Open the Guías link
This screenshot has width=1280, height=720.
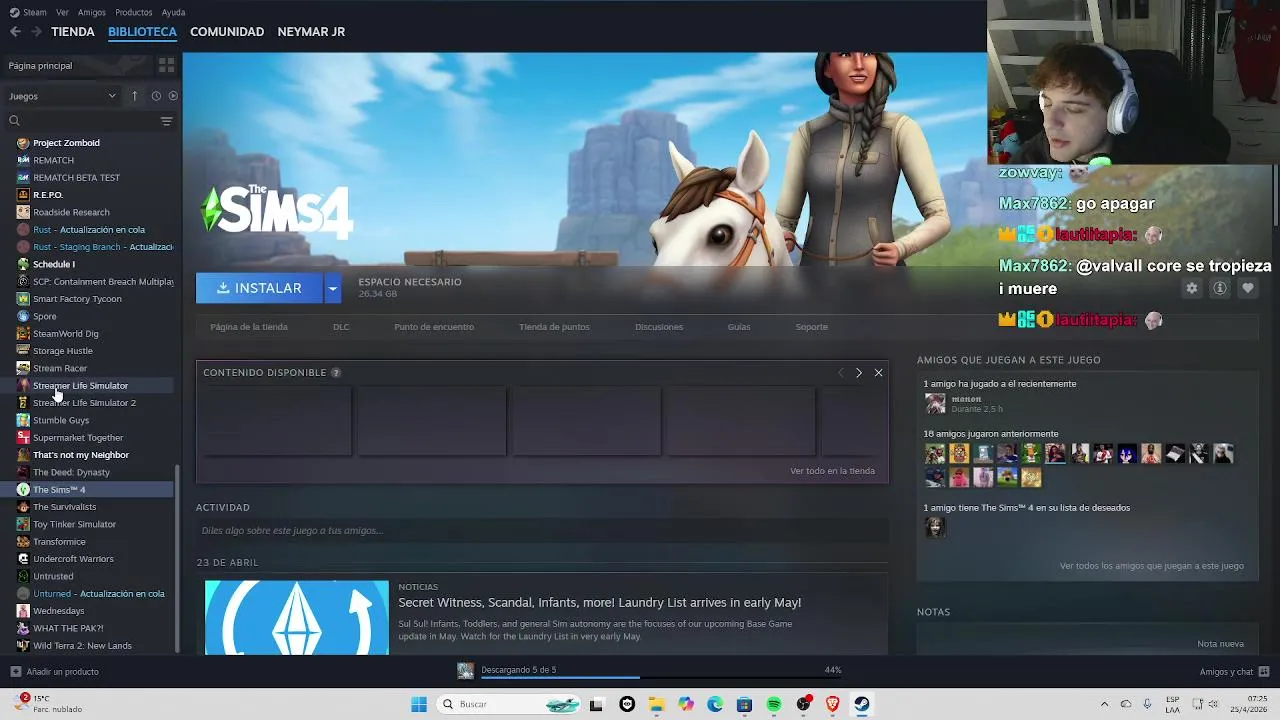[x=739, y=327]
